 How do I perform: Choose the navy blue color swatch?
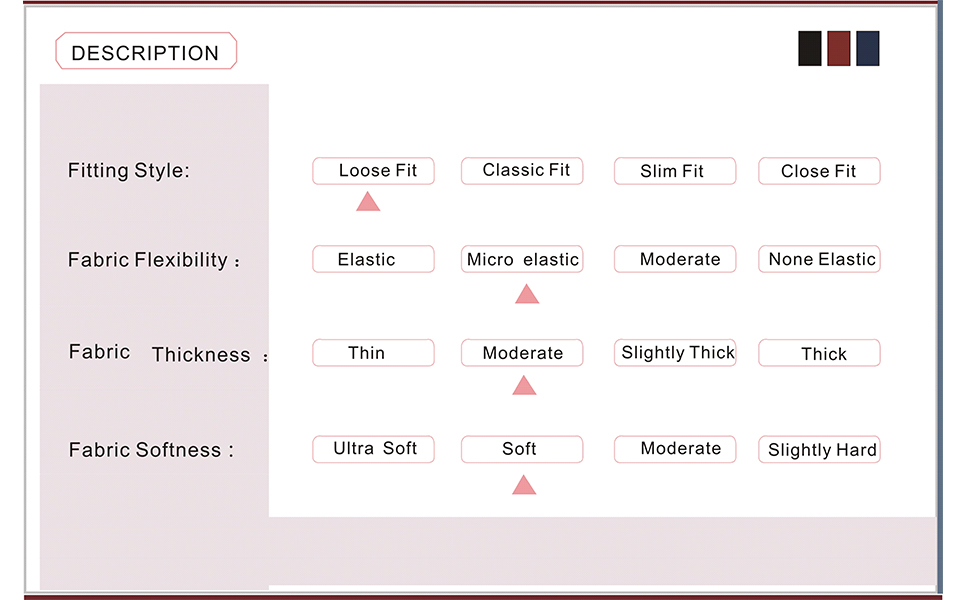(x=868, y=49)
